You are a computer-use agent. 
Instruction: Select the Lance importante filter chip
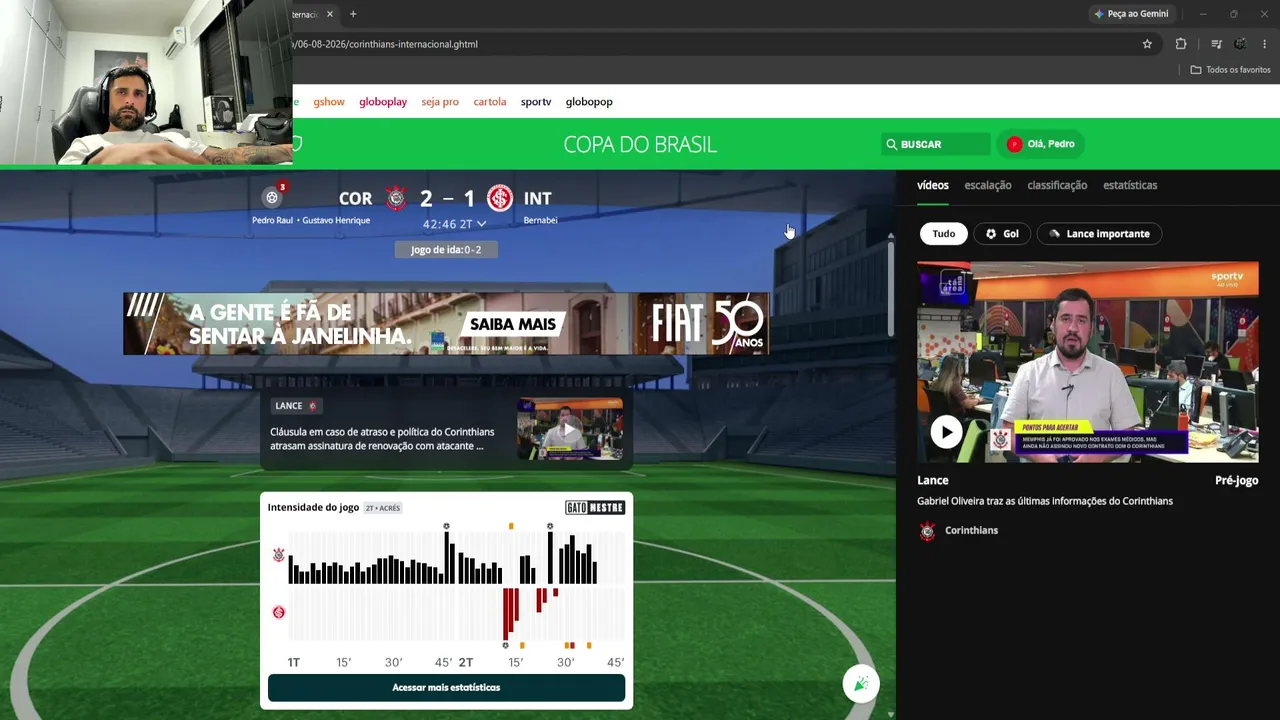tap(1099, 234)
